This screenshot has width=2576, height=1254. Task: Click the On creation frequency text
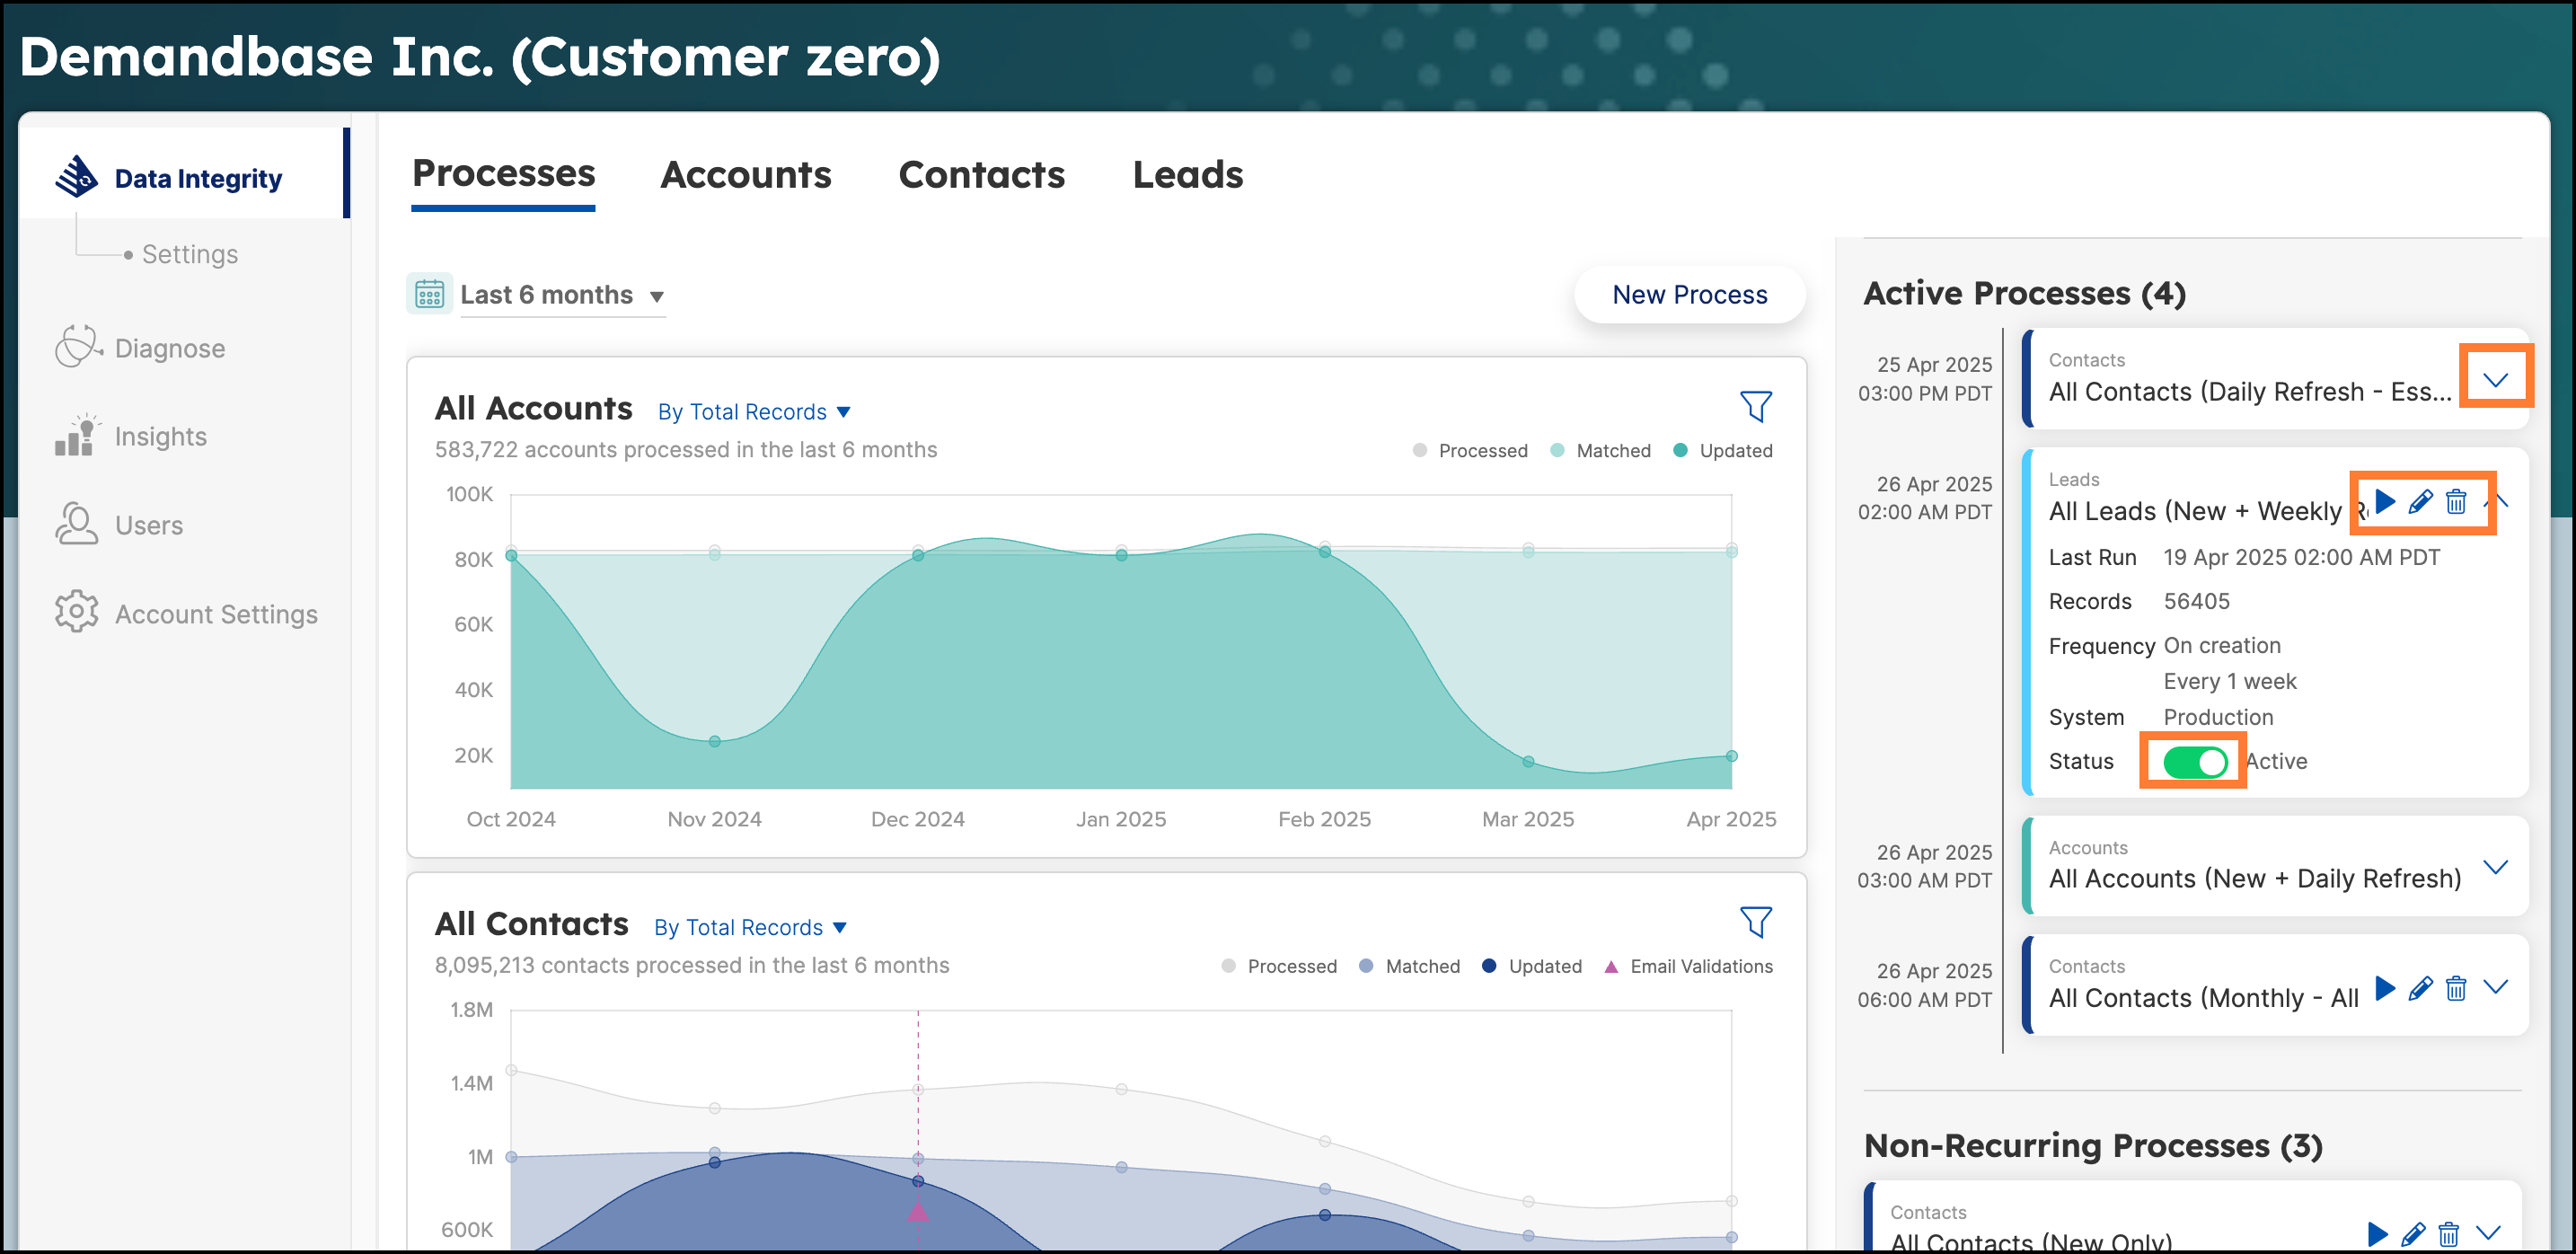coord(2222,645)
